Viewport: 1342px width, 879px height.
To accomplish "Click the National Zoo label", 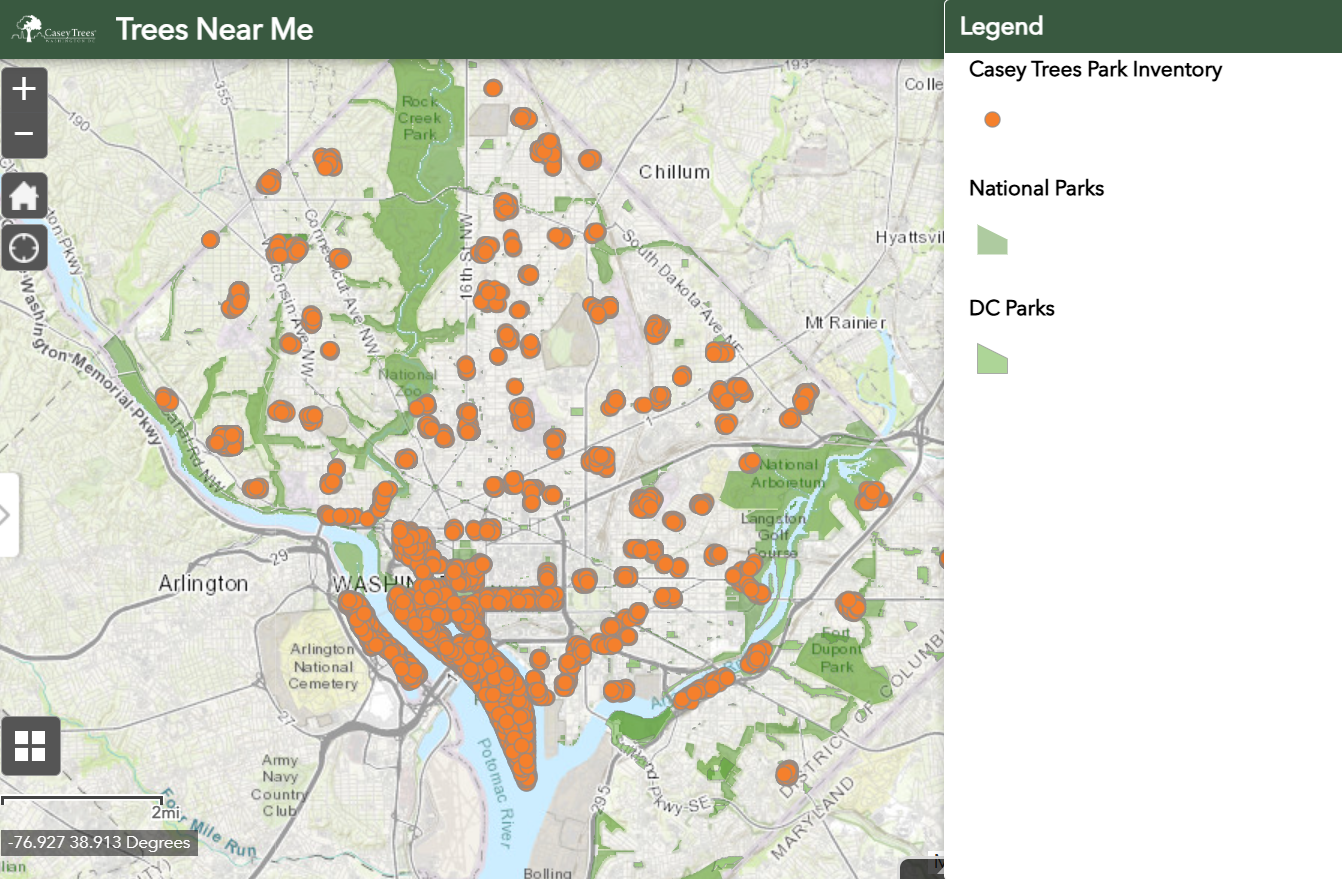I will (x=408, y=382).
